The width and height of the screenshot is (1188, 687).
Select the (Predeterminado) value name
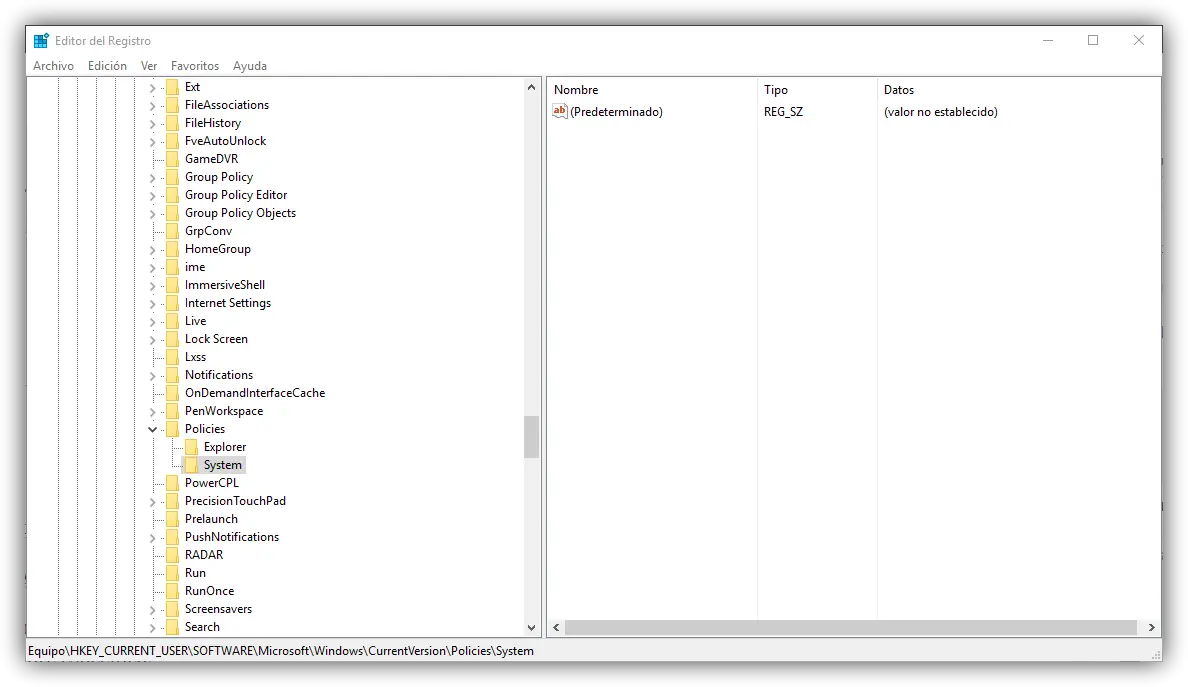pos(616,112)
